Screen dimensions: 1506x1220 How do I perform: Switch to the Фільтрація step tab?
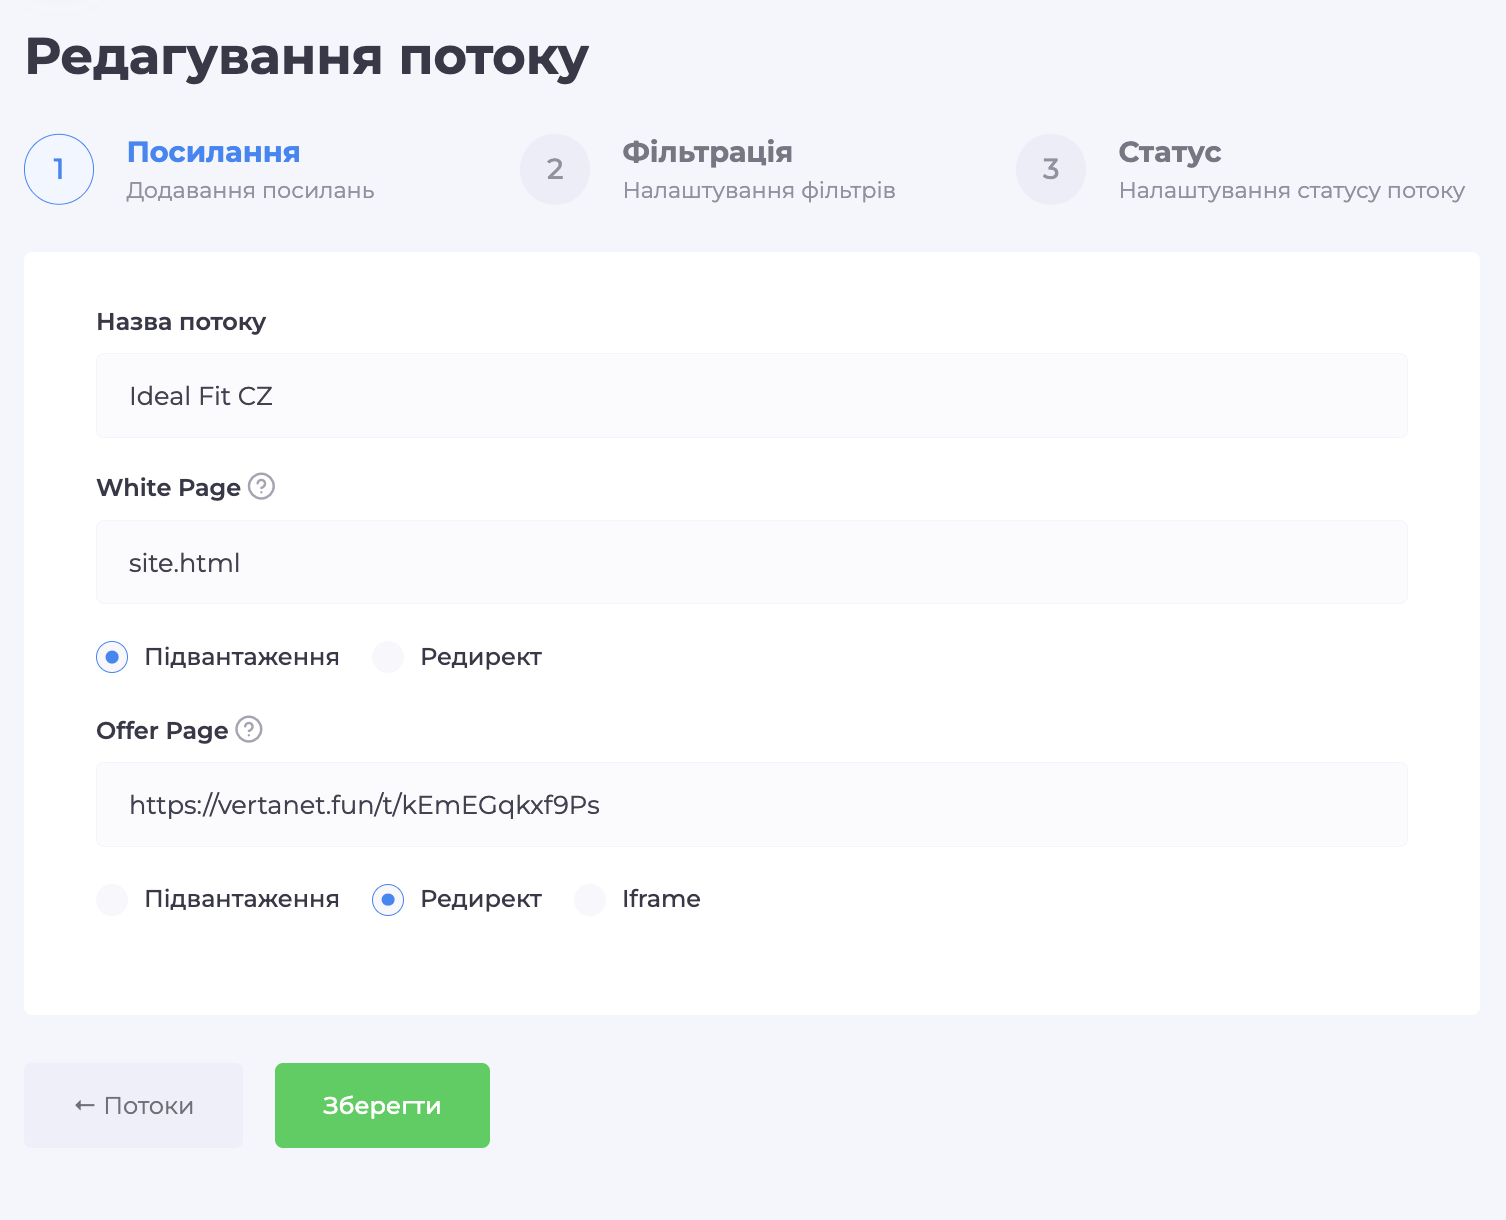(x=707, y=152)
